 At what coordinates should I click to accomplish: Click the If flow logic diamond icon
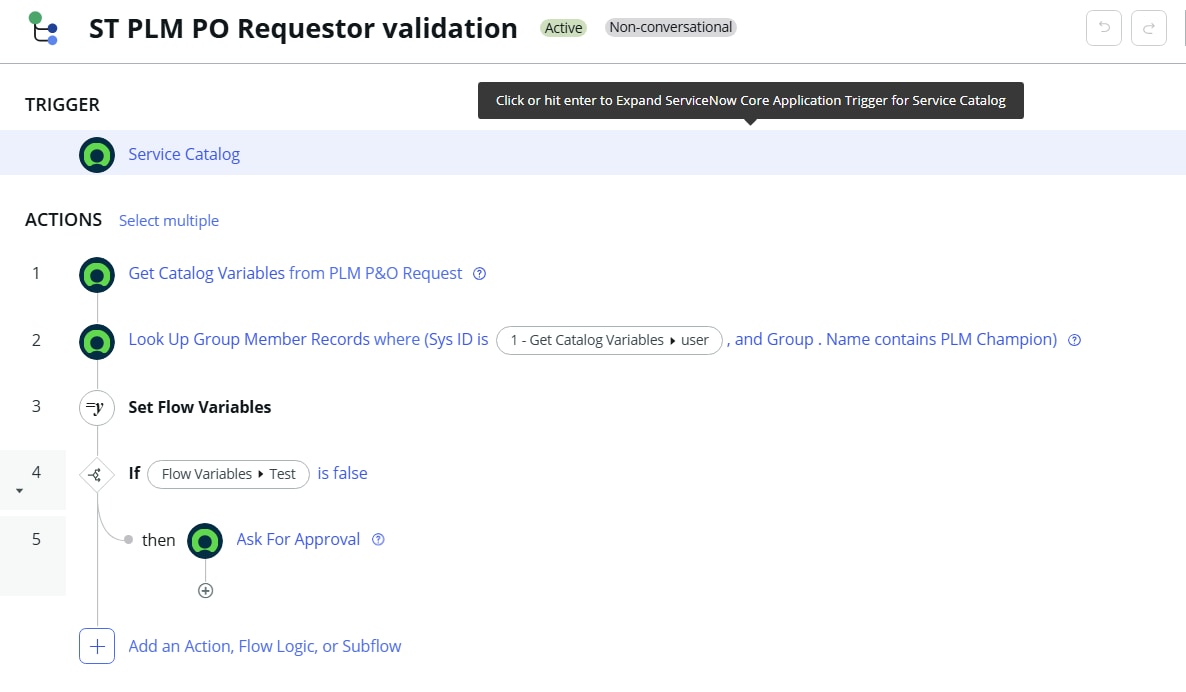click(x=97, y=473)
